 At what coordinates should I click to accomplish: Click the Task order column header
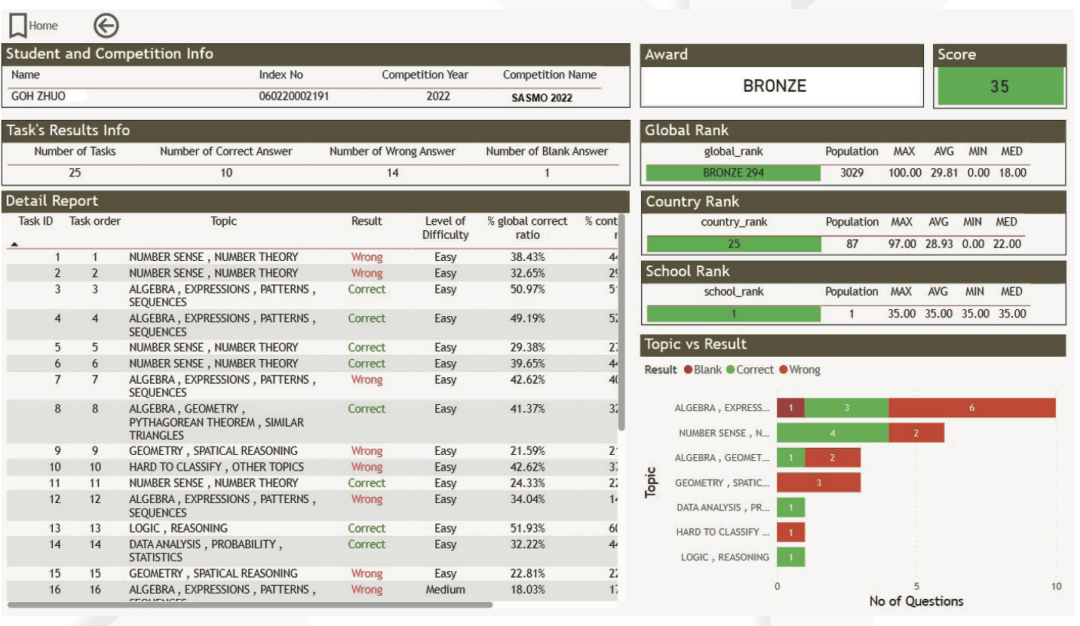point(95,221)
